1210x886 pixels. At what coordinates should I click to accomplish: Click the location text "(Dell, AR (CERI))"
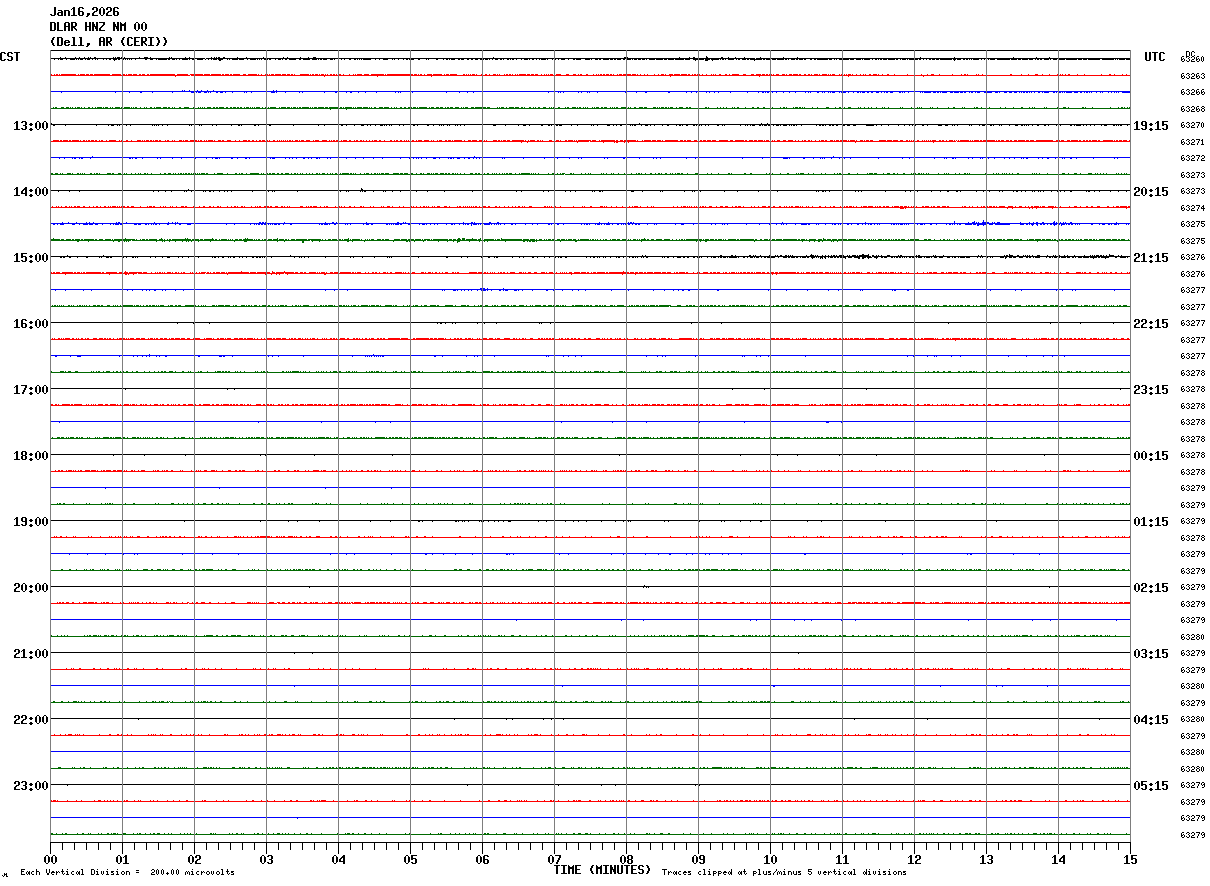point(109,42)
